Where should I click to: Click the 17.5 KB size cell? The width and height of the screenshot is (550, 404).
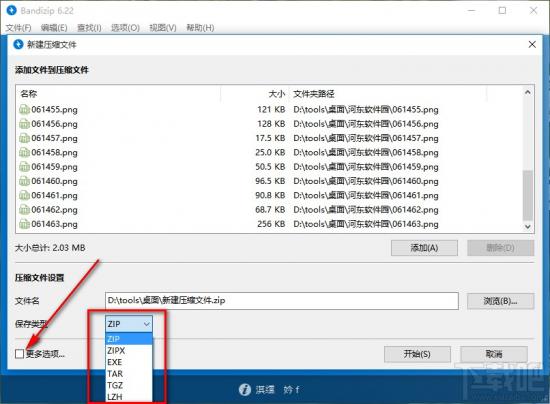pos(270,139)
